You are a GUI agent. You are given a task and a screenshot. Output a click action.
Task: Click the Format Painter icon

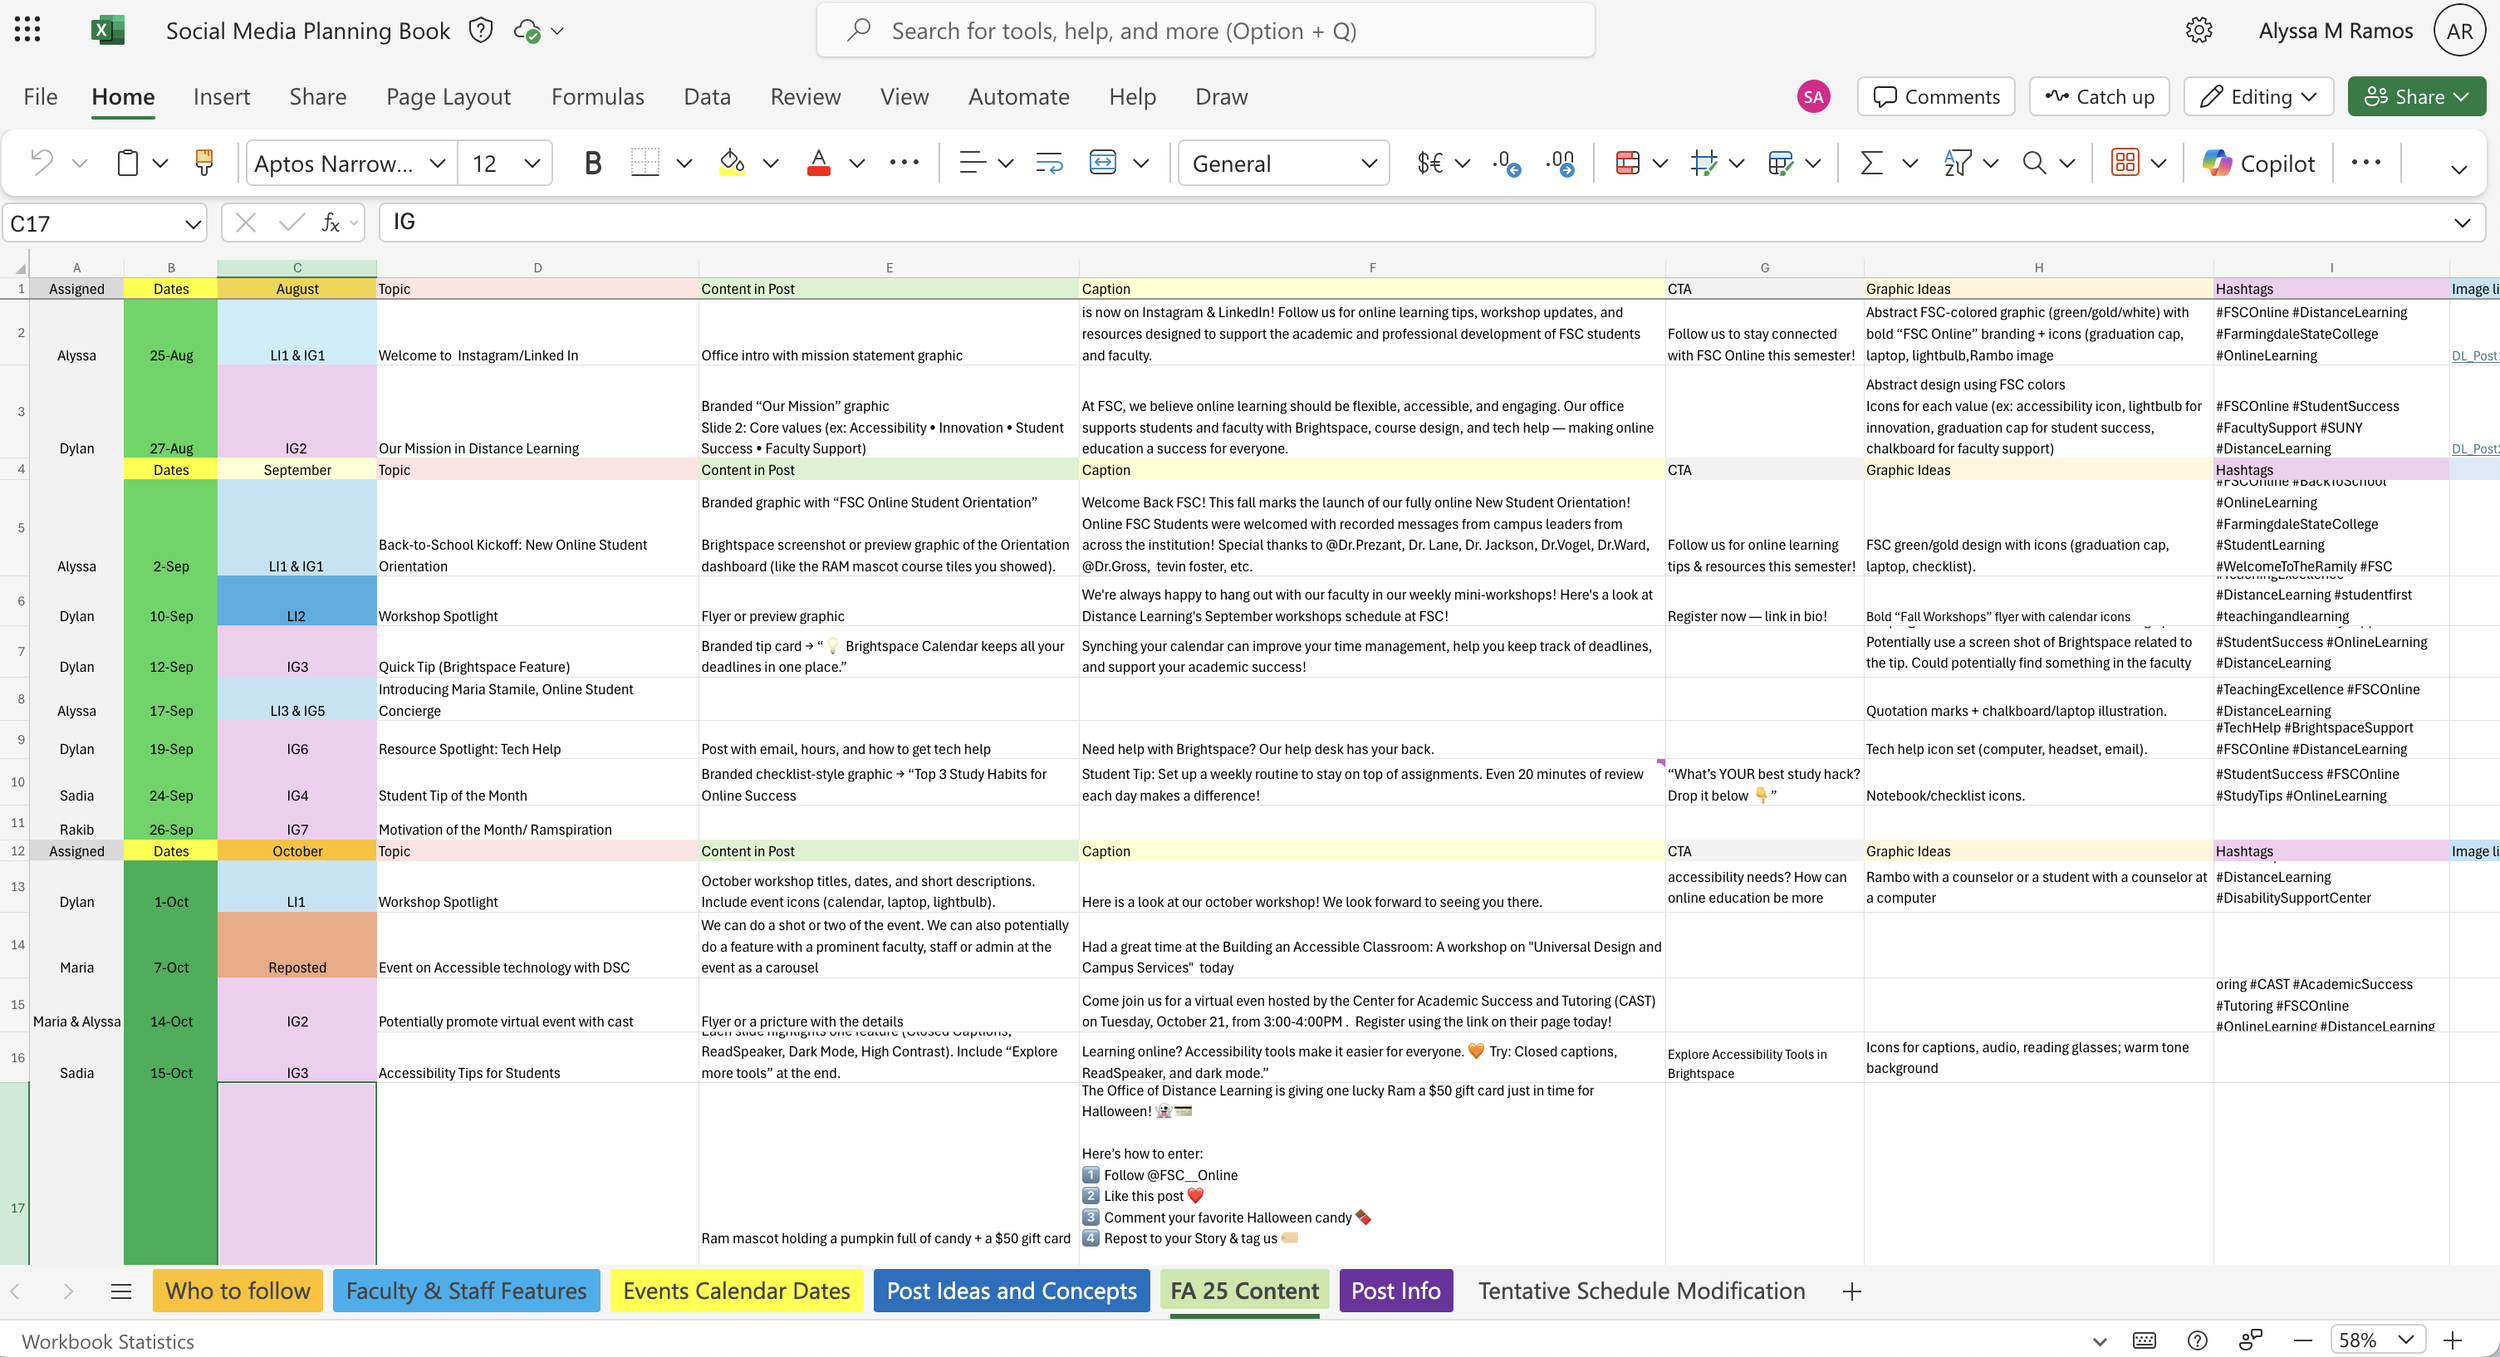click(x=204, y=162)
